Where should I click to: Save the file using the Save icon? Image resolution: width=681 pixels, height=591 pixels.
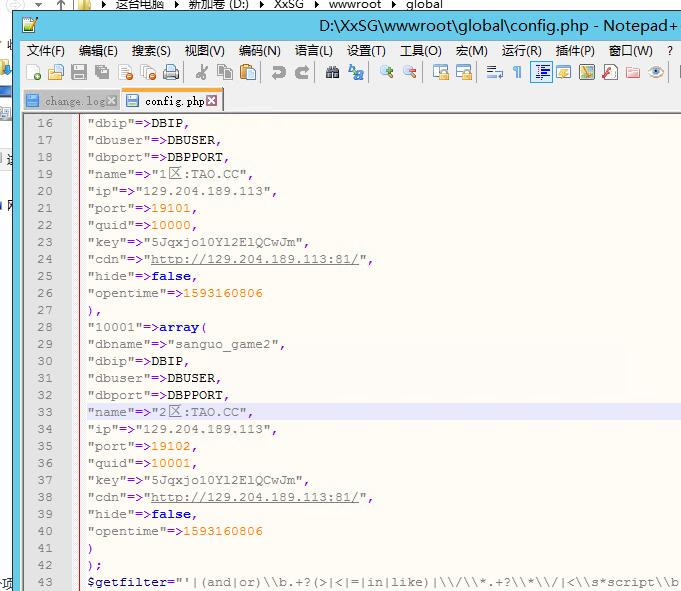[79, 72]
